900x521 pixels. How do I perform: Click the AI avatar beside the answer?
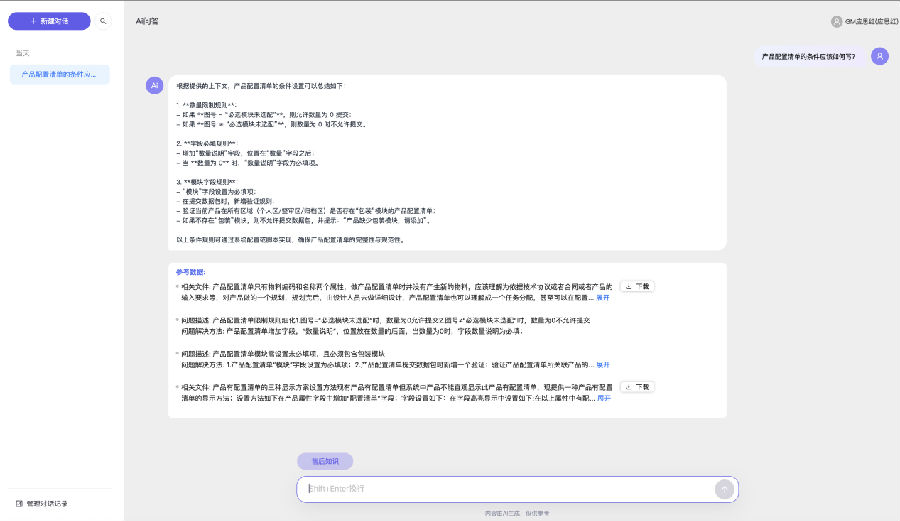[154, 85]
